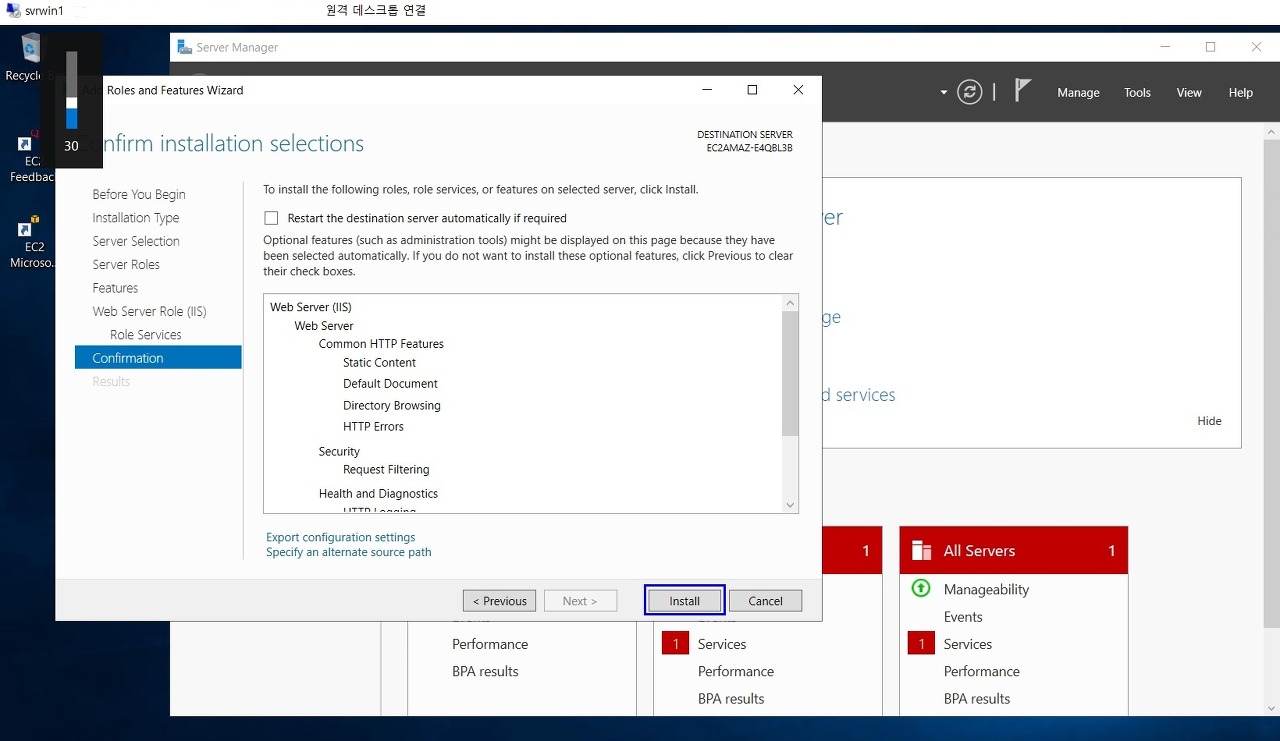Click the Cancel button in the wizard
Viewport: 1280px width, 741px height.
[765, 601]
